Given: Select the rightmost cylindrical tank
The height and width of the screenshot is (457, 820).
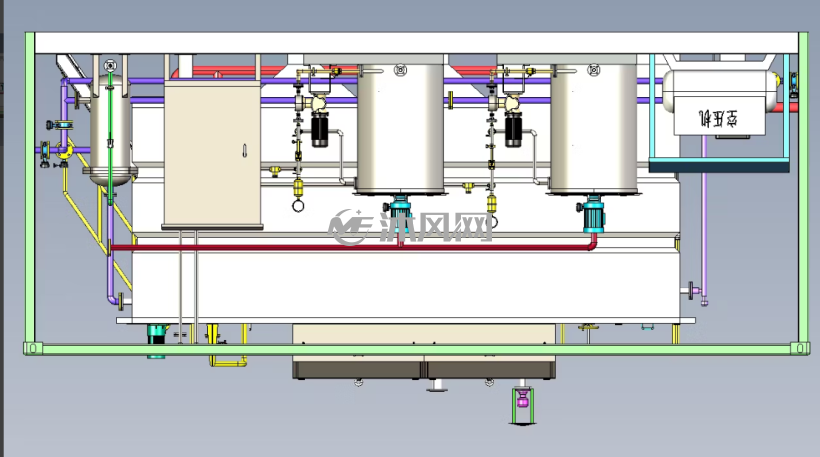Looking at the screenshot, I should (x=594, y=127).
